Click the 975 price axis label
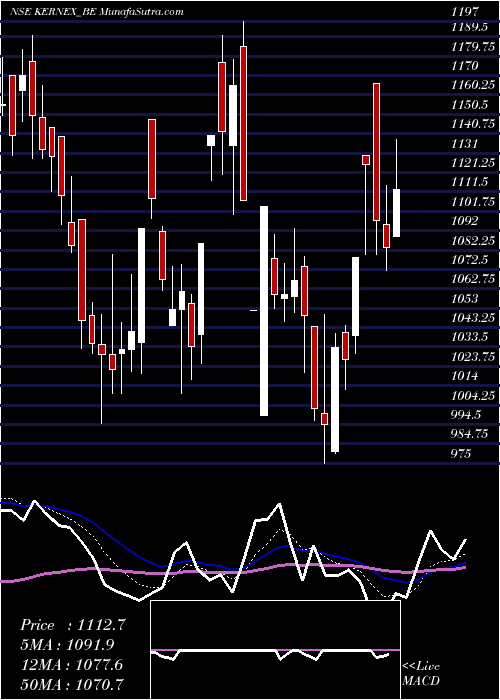Viewport: 500px width, 700px height. pyautogui.click(x=463, y=454)
